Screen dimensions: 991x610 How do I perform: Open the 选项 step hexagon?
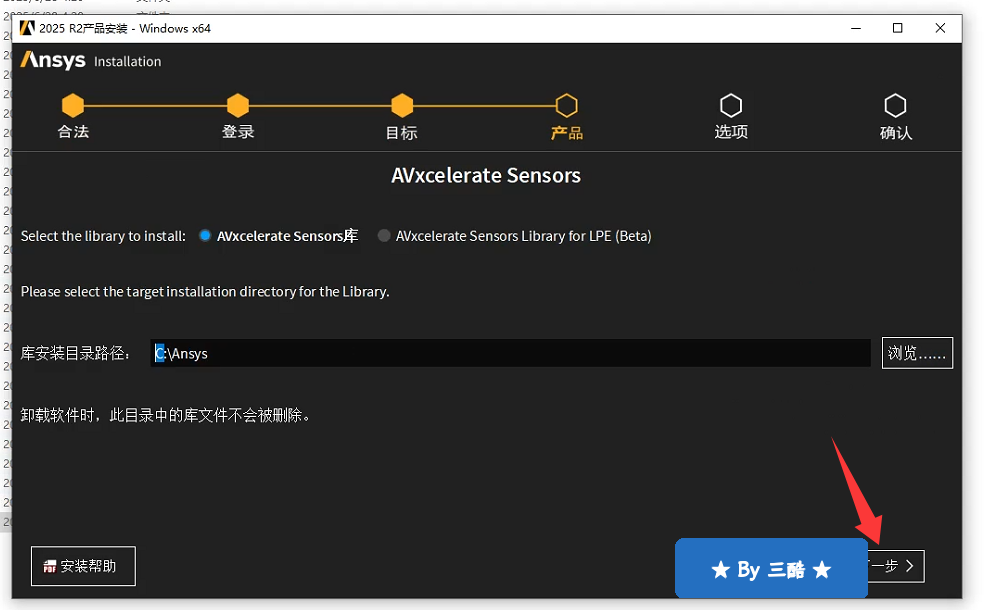[731, 106]
